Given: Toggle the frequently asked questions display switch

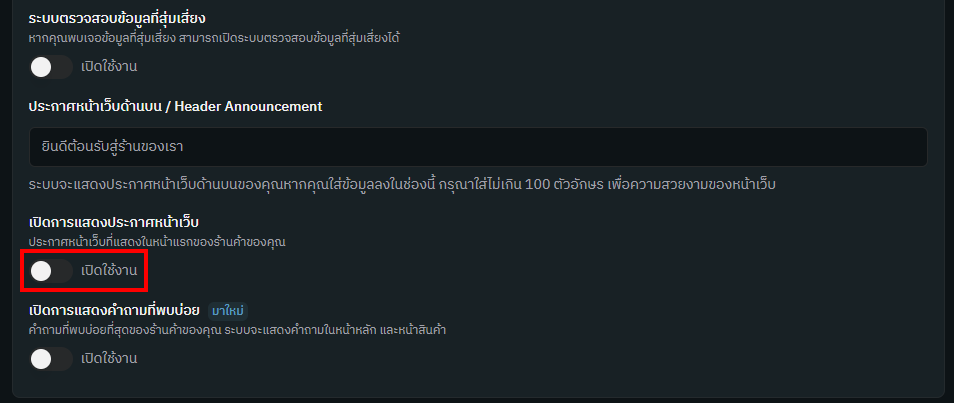Looking at the screenshot, I should pos(50,358).
